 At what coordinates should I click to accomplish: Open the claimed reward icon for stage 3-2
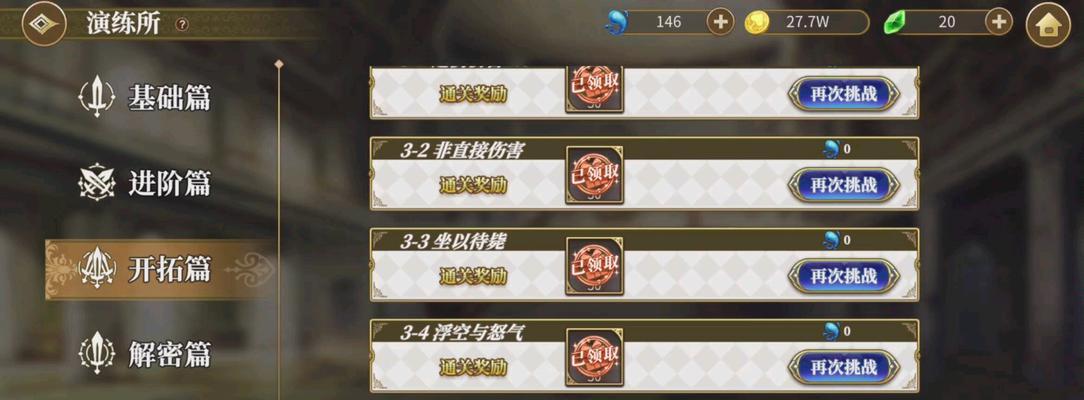595,175
